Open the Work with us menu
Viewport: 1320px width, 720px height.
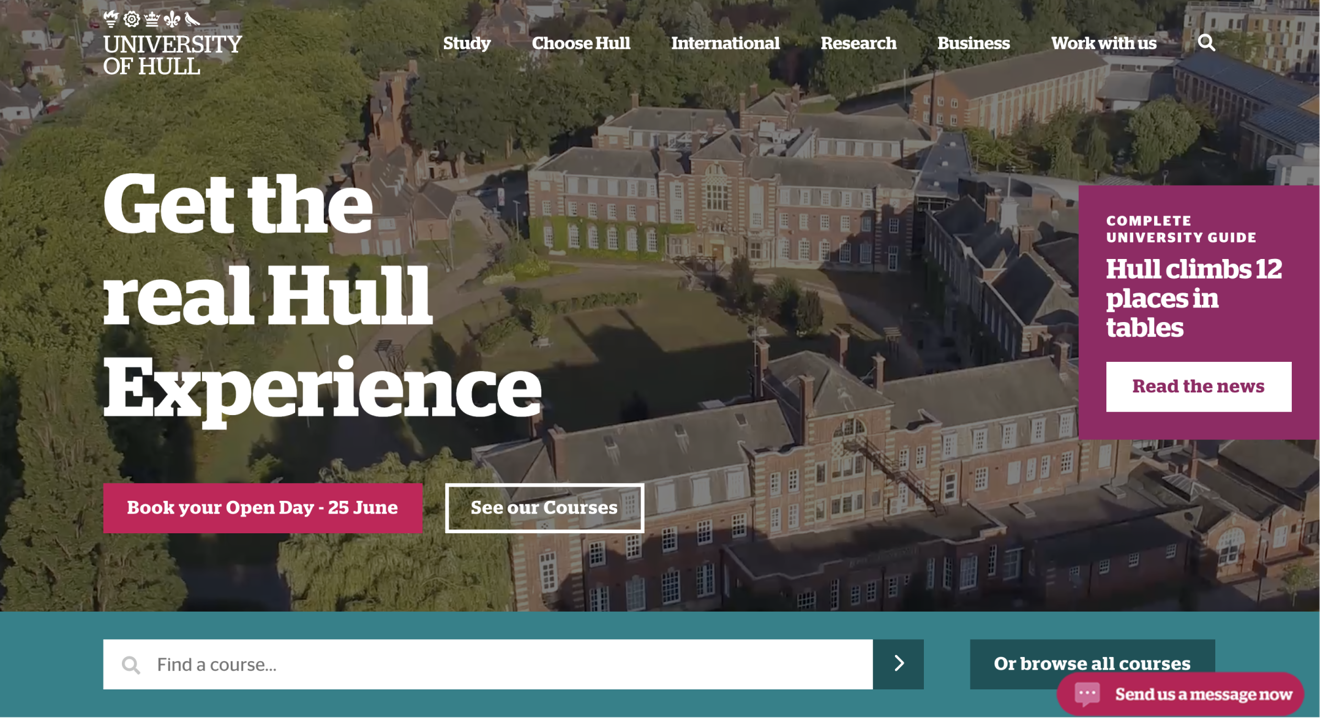click(x=1103, y=43)
